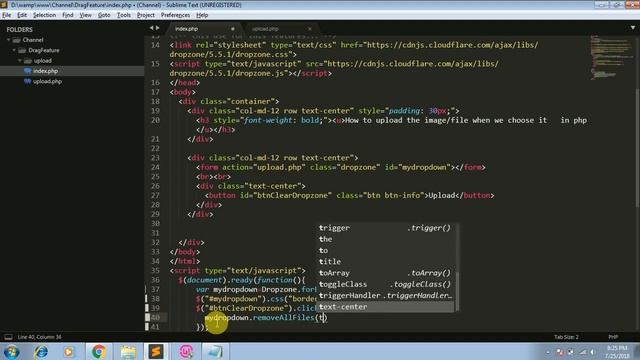Open File Explorer from taskbar

pyautogui.click(x=128, y=351)
